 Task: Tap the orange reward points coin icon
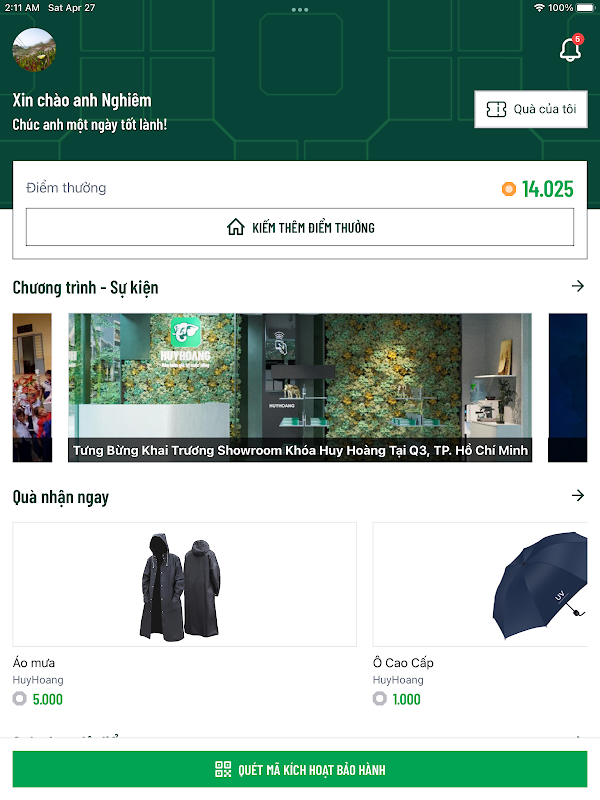pos(509,189)
